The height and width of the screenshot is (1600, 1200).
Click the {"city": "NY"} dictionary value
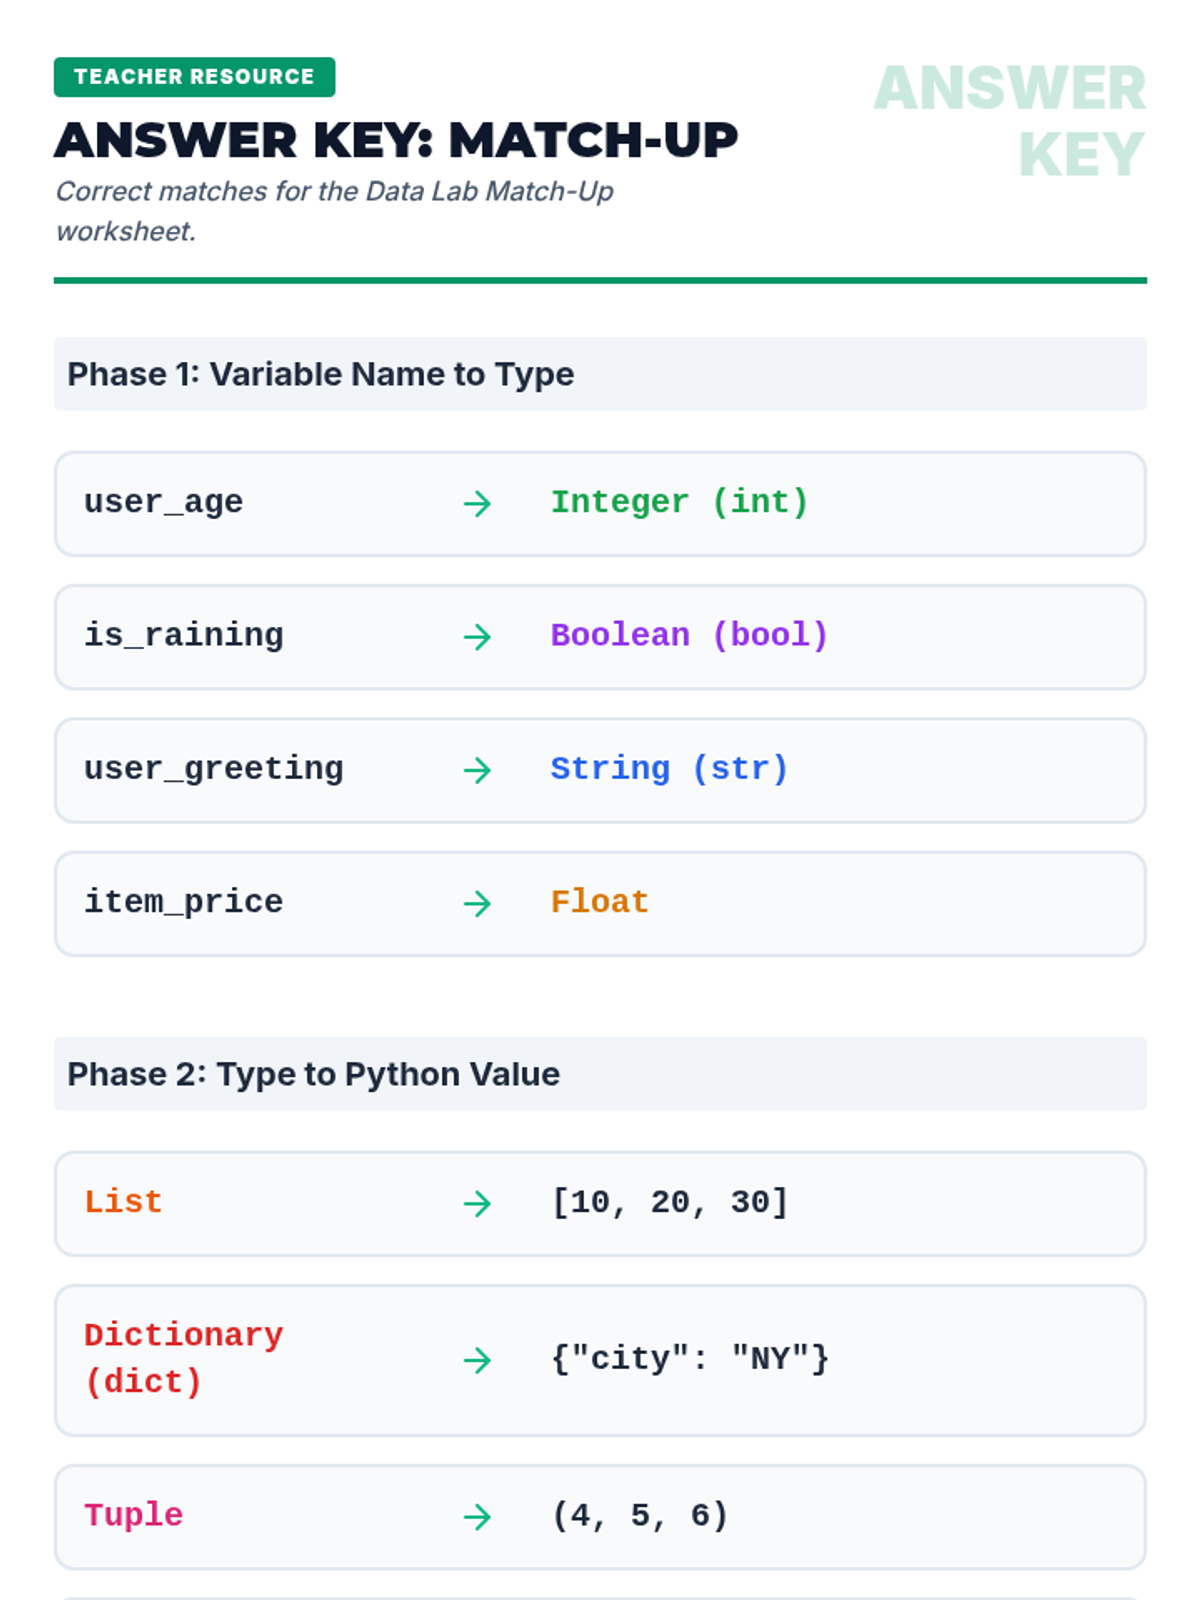[x=689, y=1359]
